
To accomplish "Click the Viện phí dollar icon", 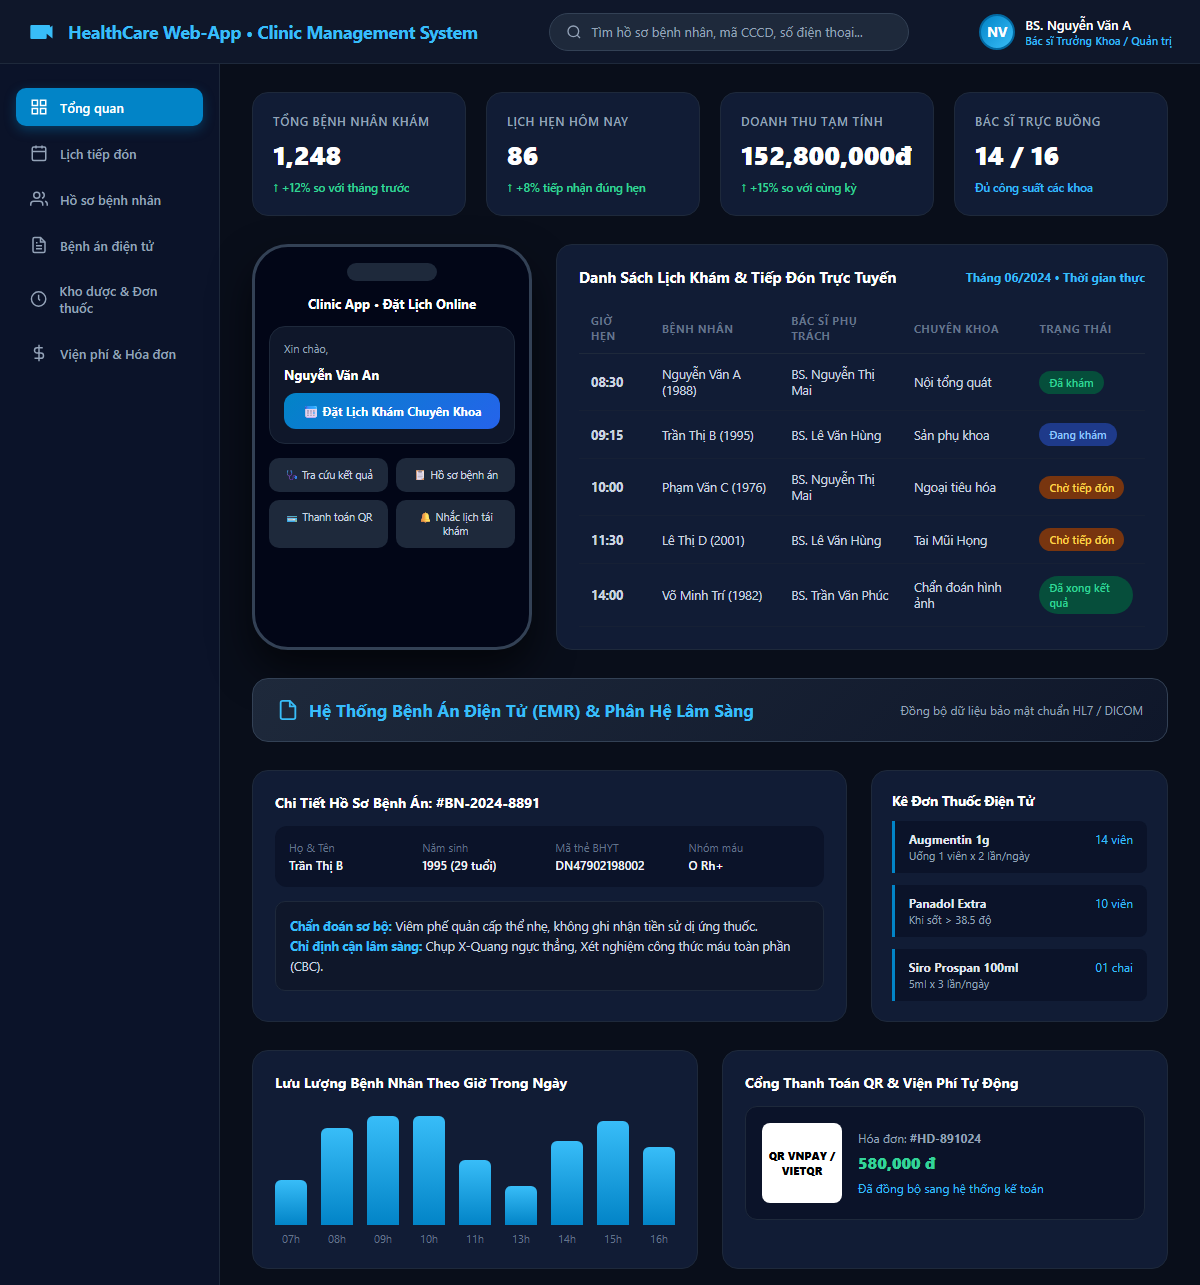I will coord(39,353).
